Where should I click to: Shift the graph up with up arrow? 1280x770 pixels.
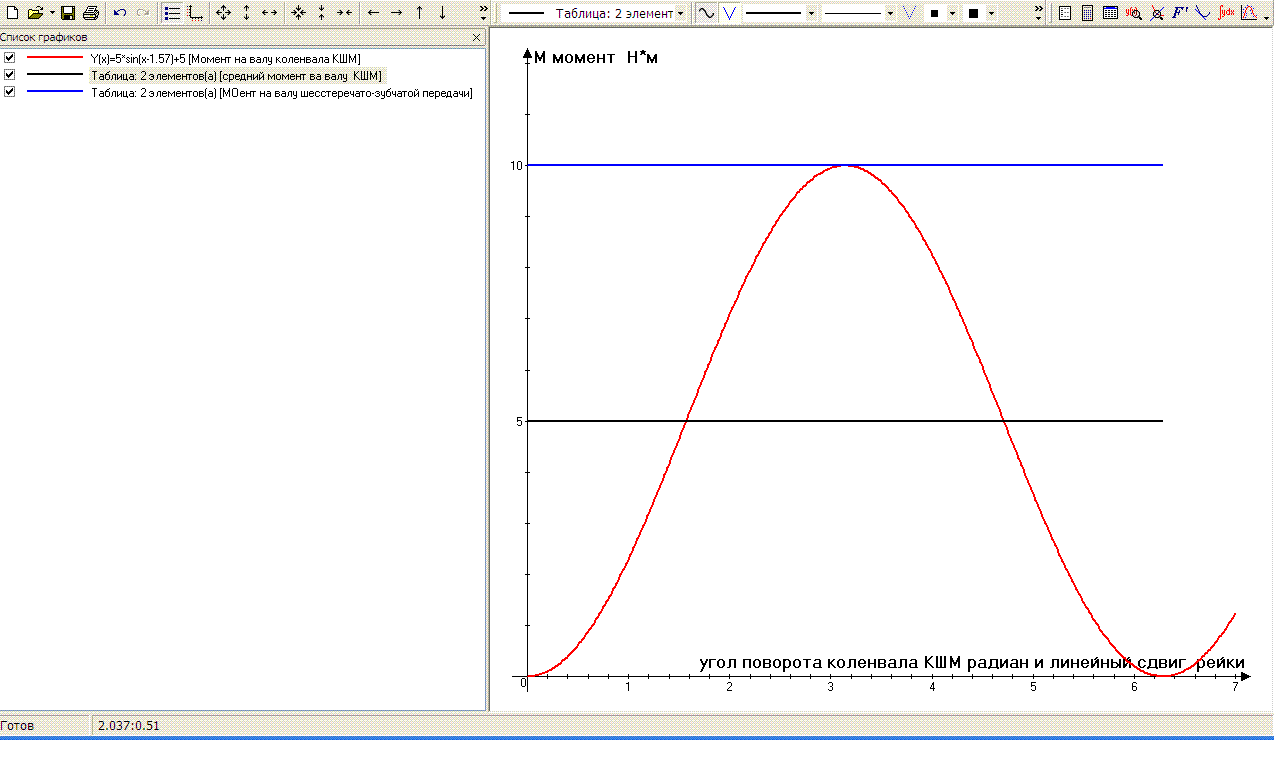pyautogui.click(x=419, y=13)
